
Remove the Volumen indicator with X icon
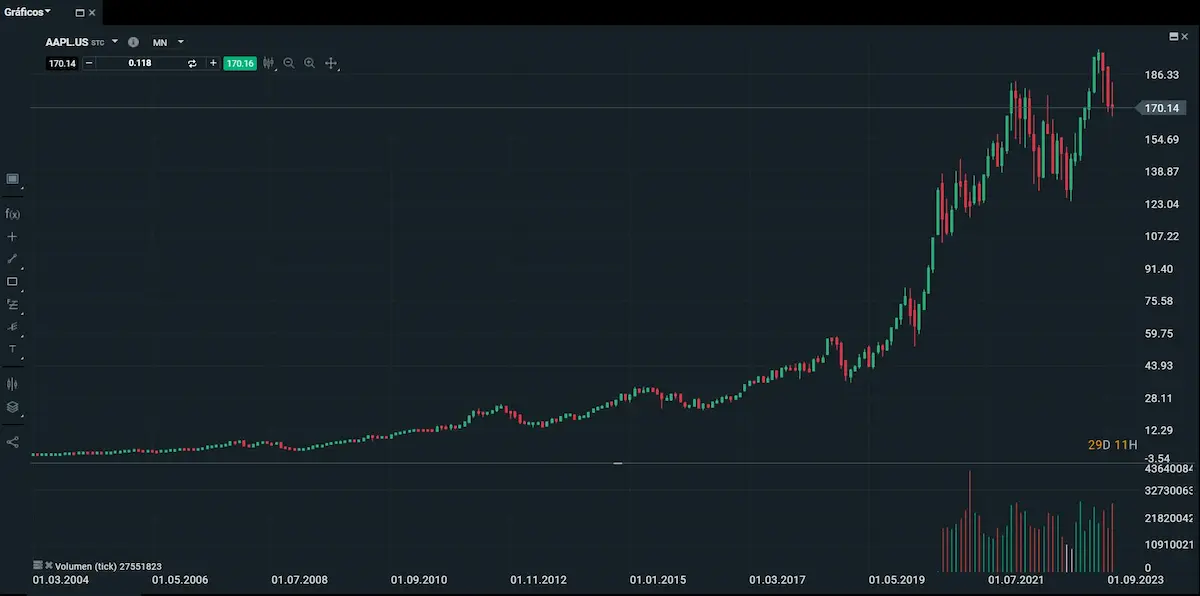pyautogui.click(x=48, y=565)
